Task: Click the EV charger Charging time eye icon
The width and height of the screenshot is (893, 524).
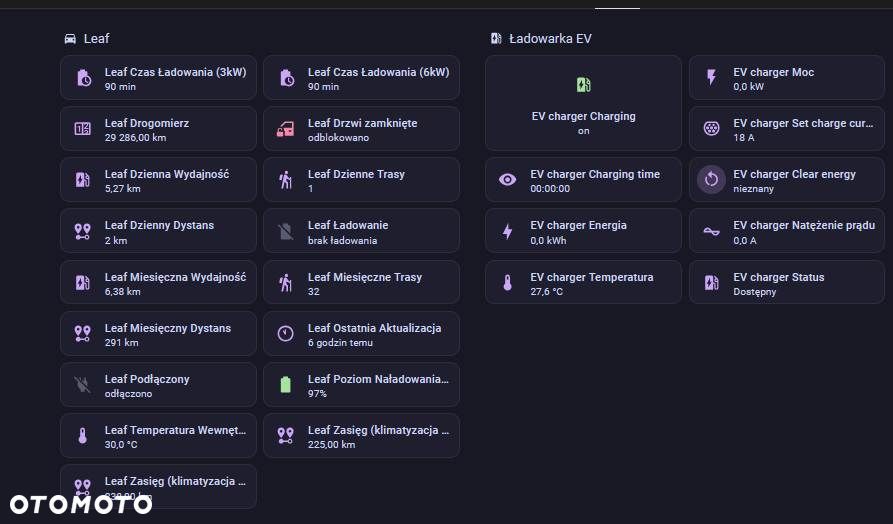Action: click(x=507, y=180)
